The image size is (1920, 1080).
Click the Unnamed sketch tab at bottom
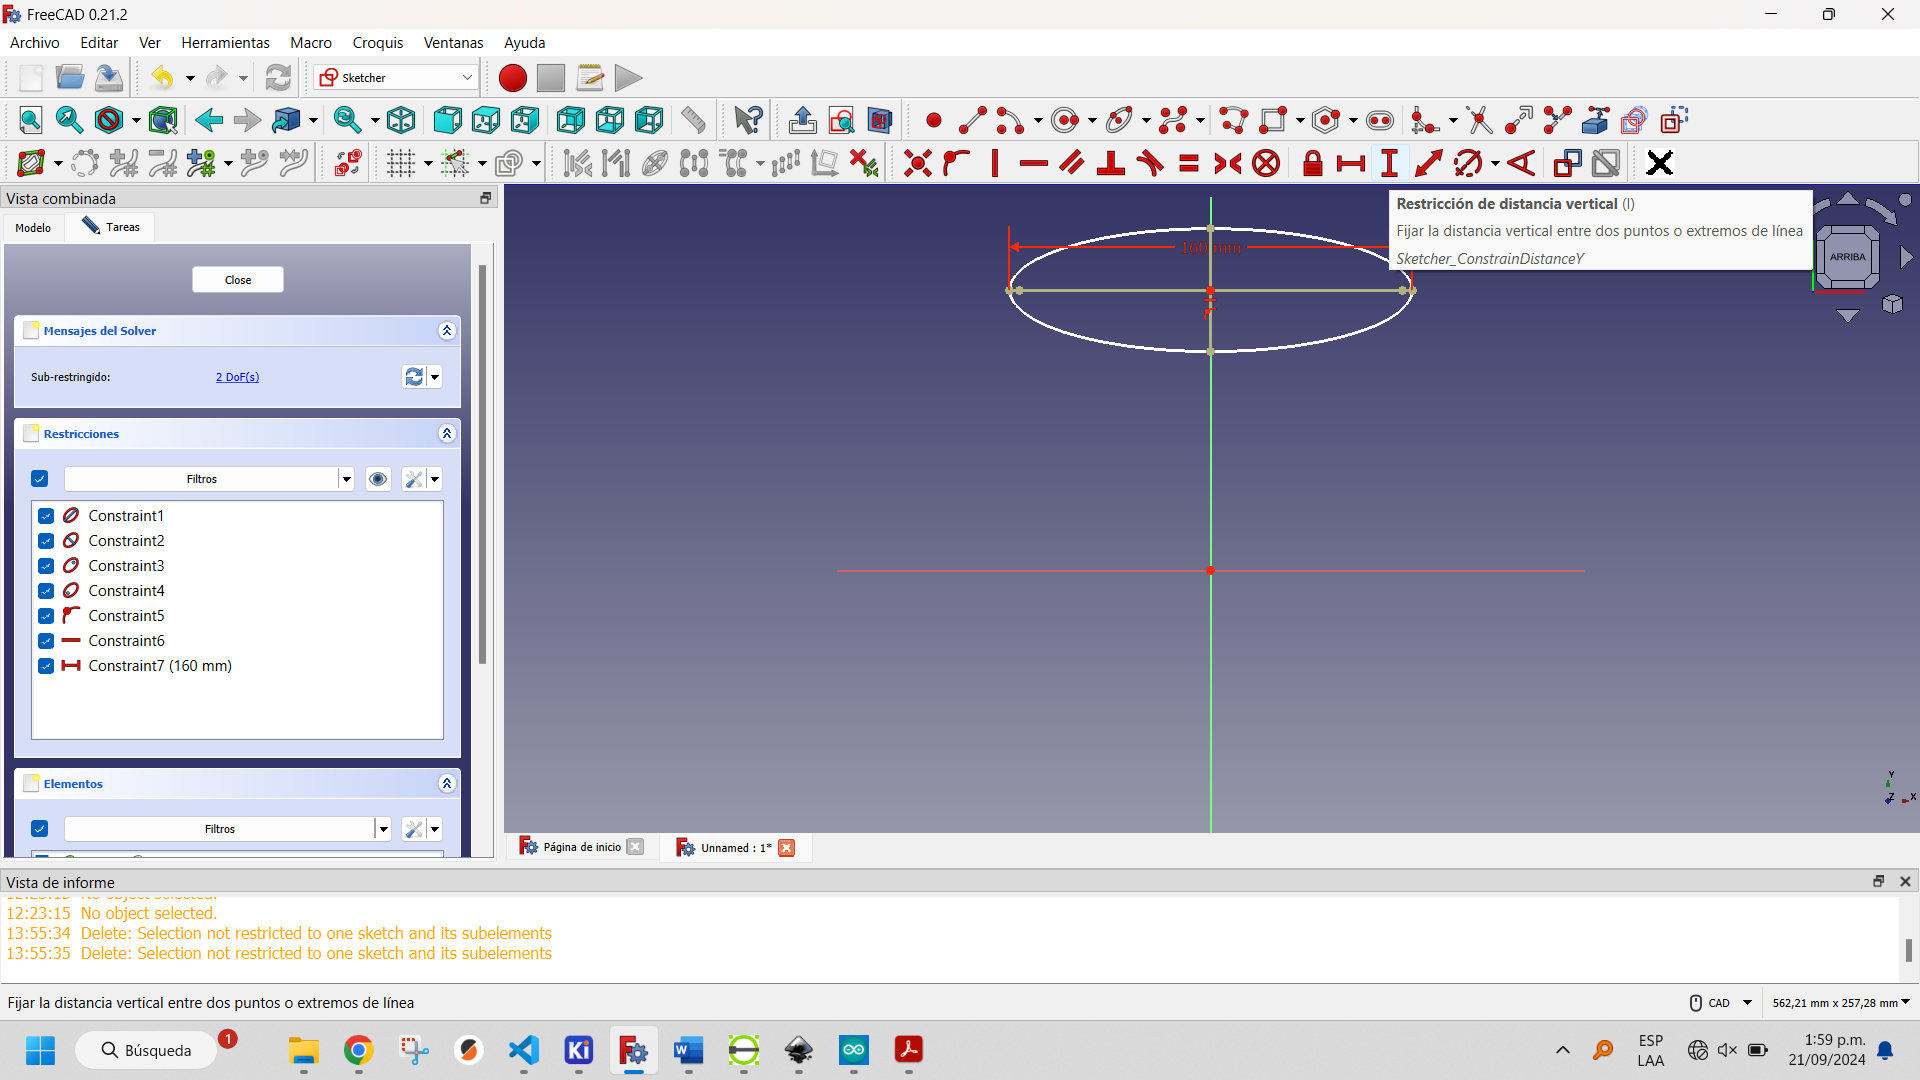click(x=732, y=847)
